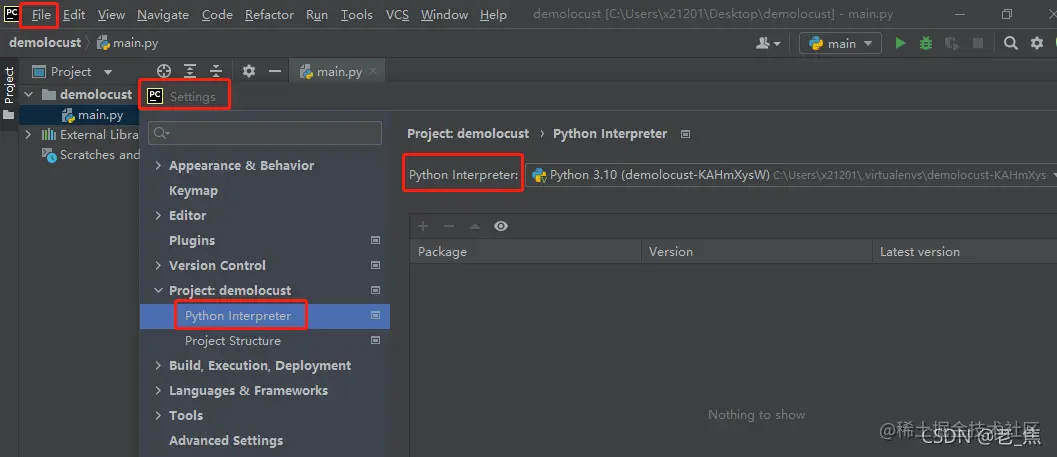The height and width of the screenshot is (457, 1057).
Task: Click the PyCharm logo in title bar
Action: point(11,13)
